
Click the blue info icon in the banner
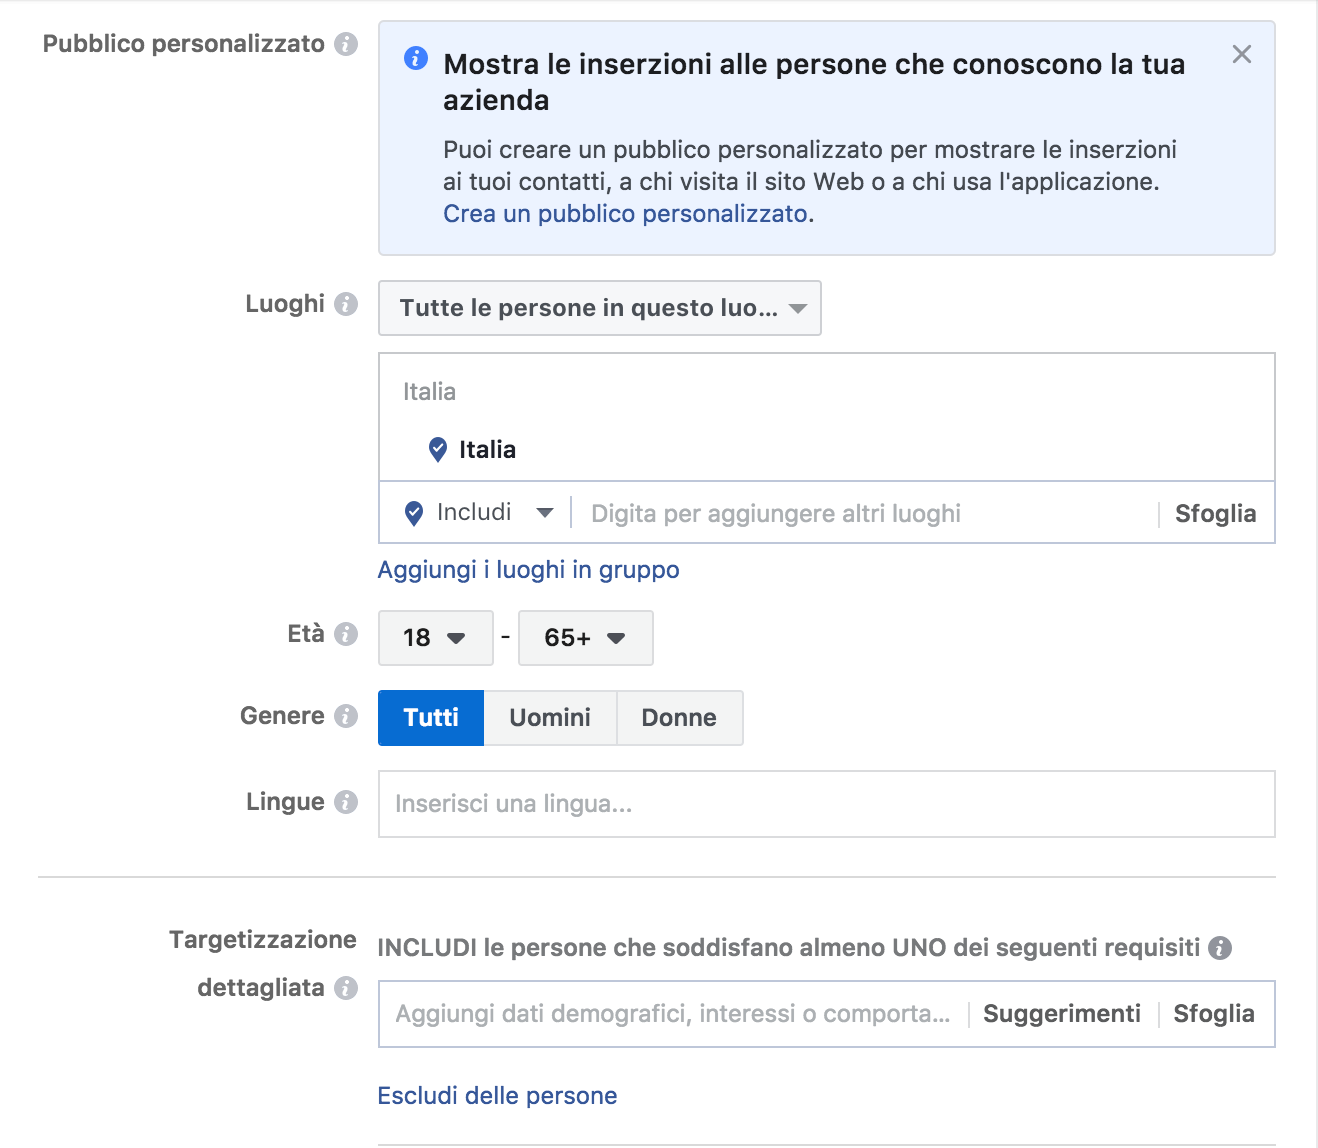tap(416, 60)
